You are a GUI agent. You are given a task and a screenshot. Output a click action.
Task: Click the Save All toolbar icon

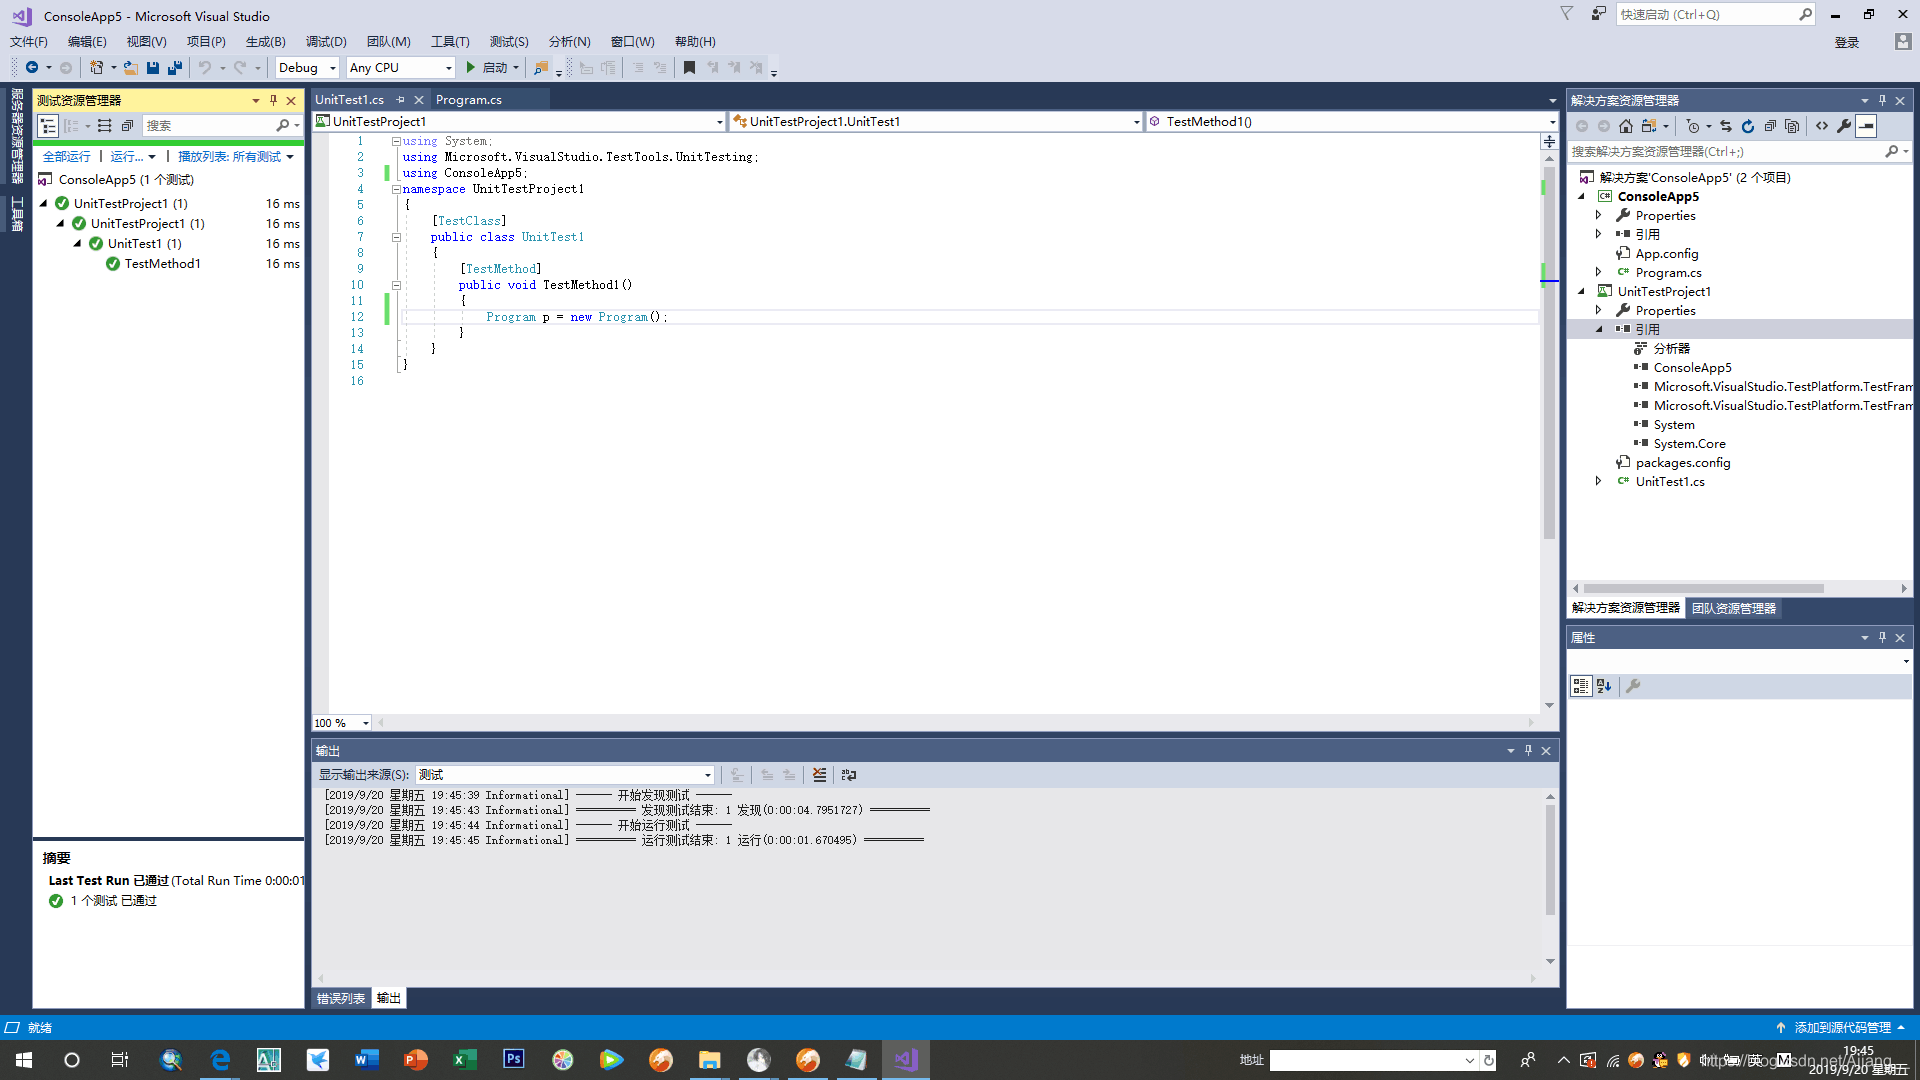pyautogui.click(x=175, y=68)
